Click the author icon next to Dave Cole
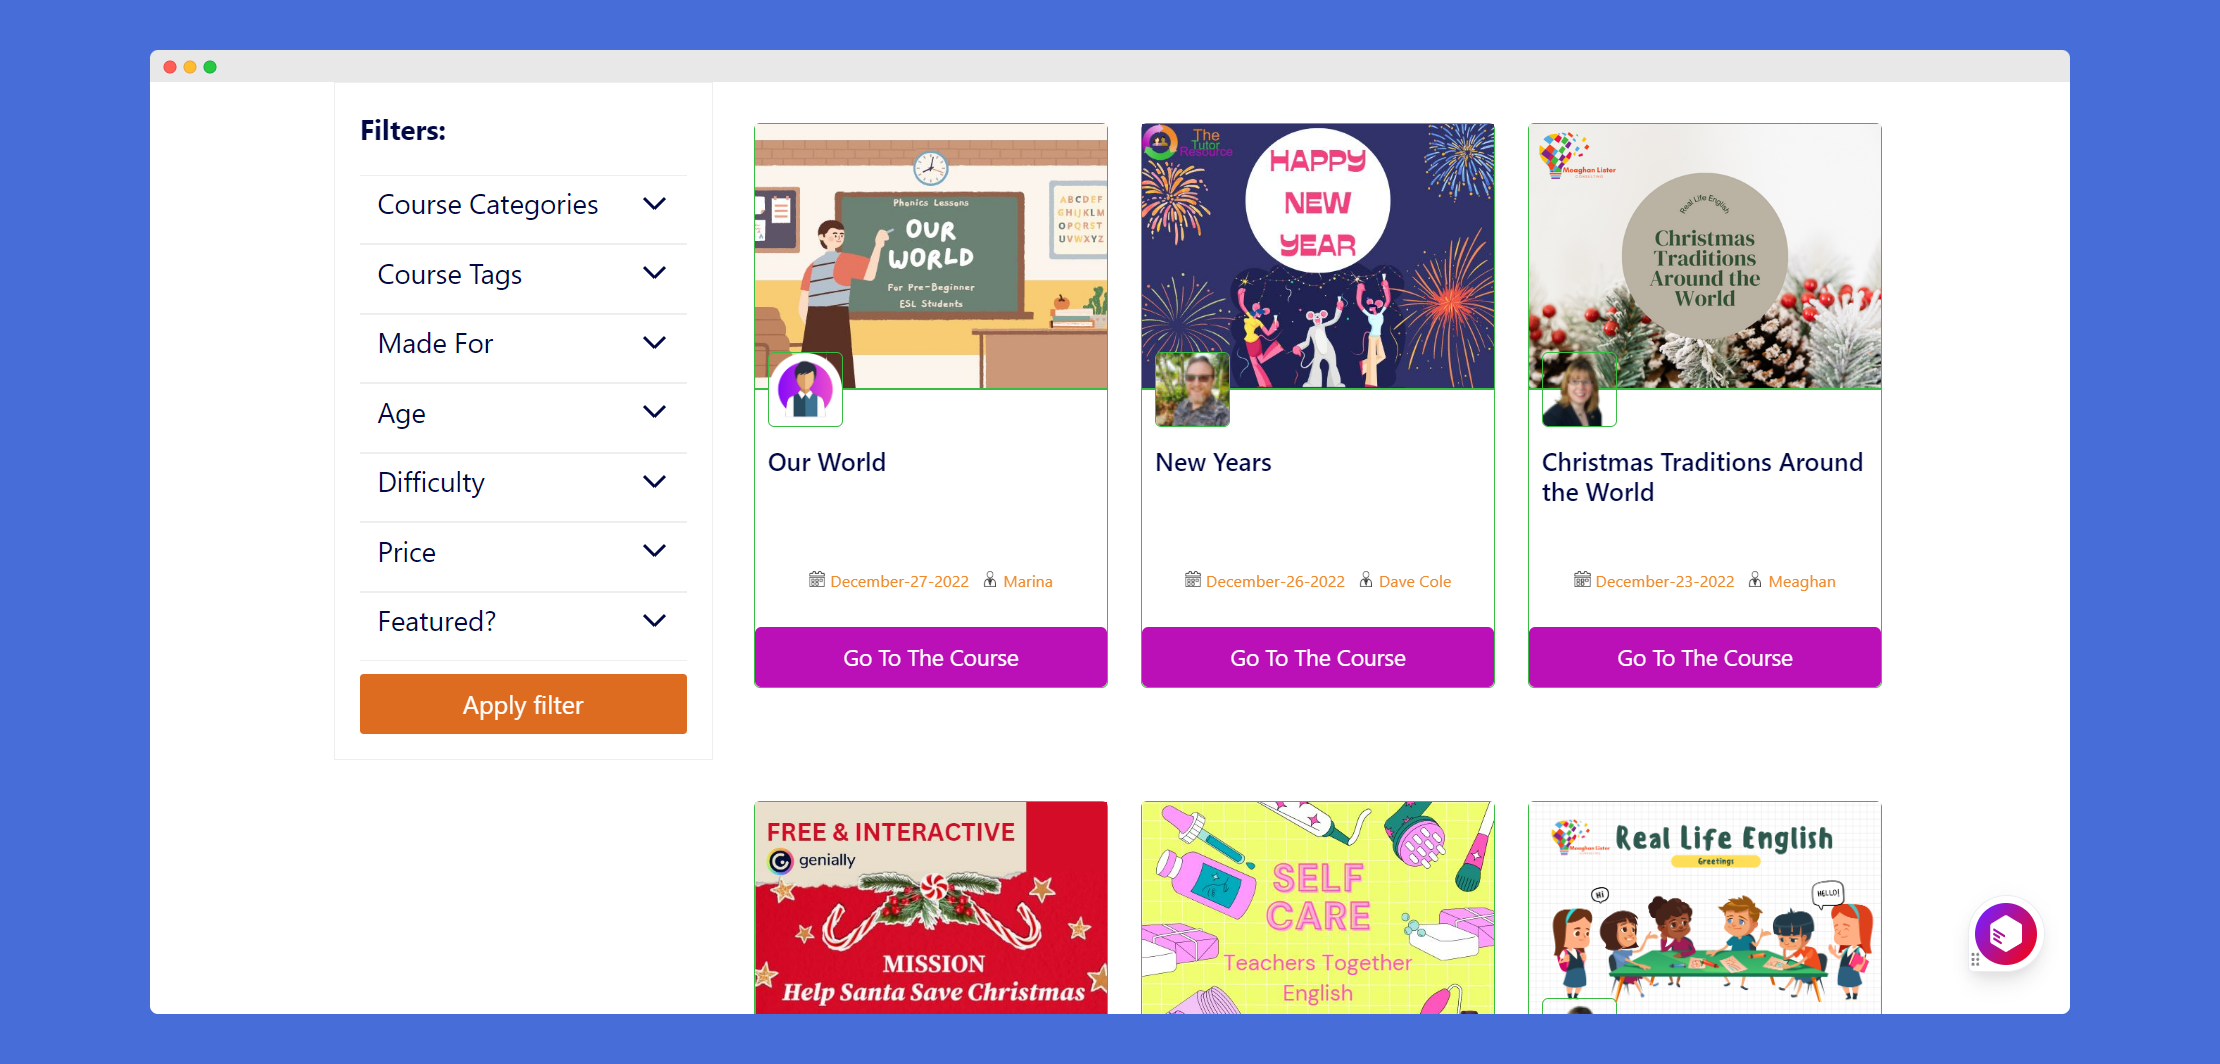The height and width of the screenshot is (1064, 2220). point(1366,580)
